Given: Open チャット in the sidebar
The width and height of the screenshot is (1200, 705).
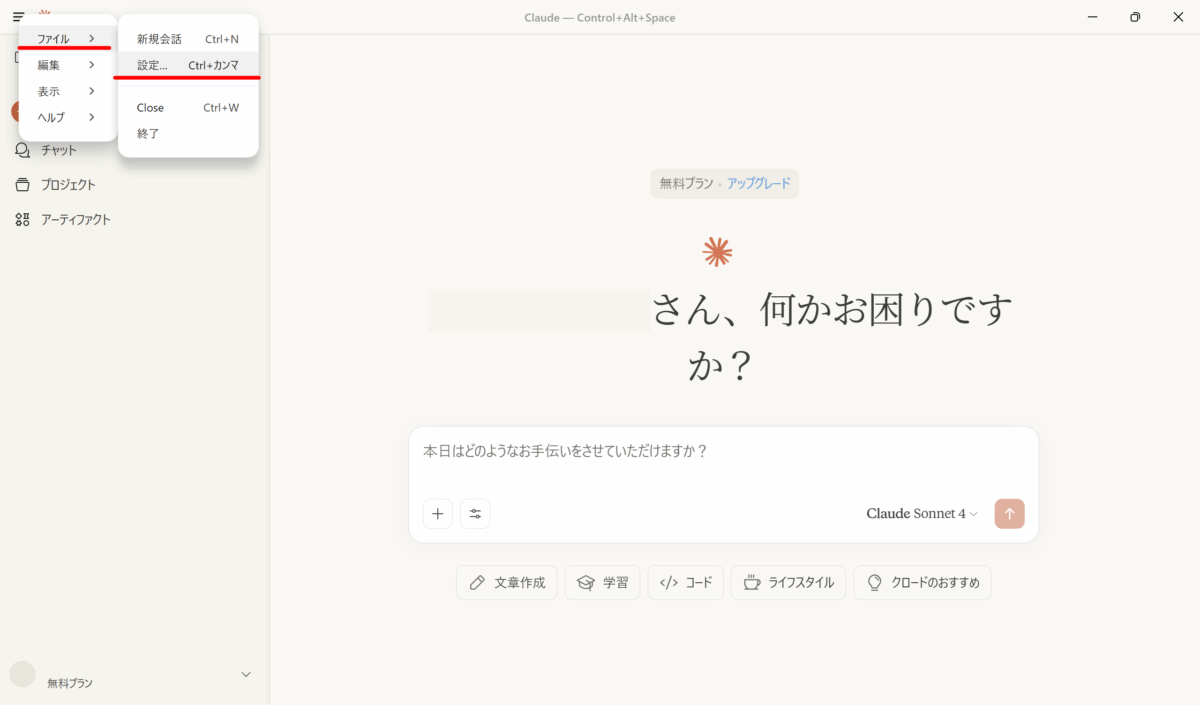Looking at the screenshot, I should [x=59, y=150].
